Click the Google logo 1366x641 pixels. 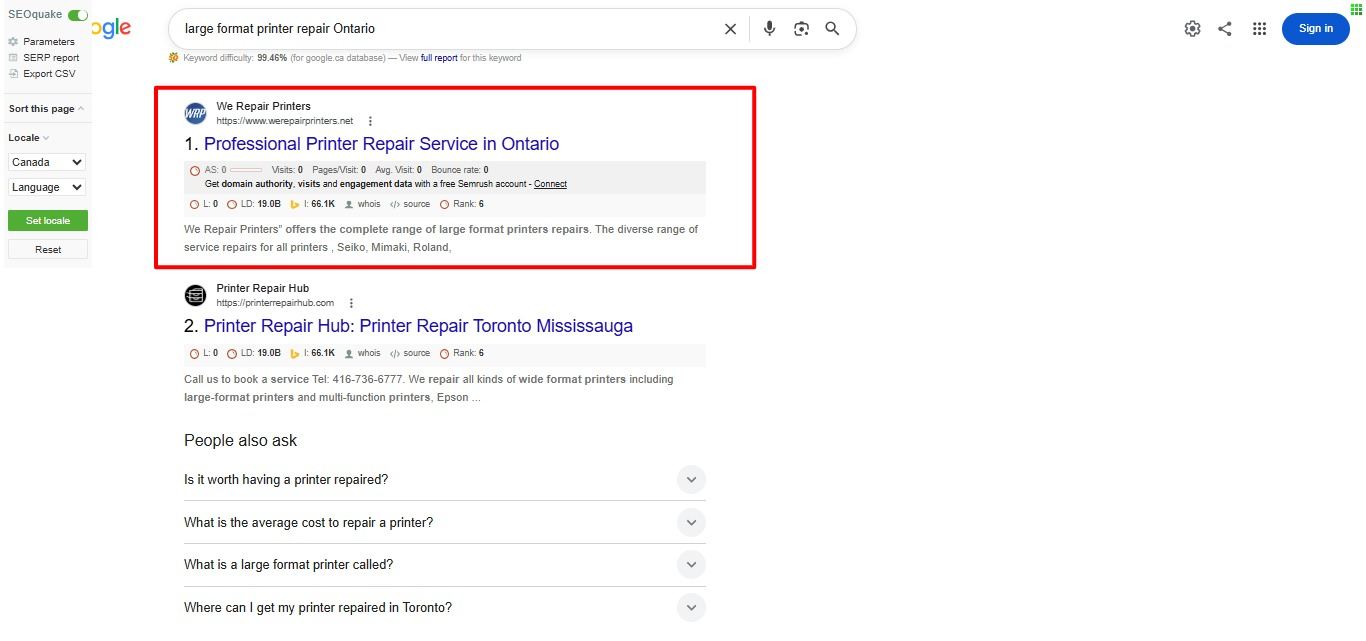[111, 29]
